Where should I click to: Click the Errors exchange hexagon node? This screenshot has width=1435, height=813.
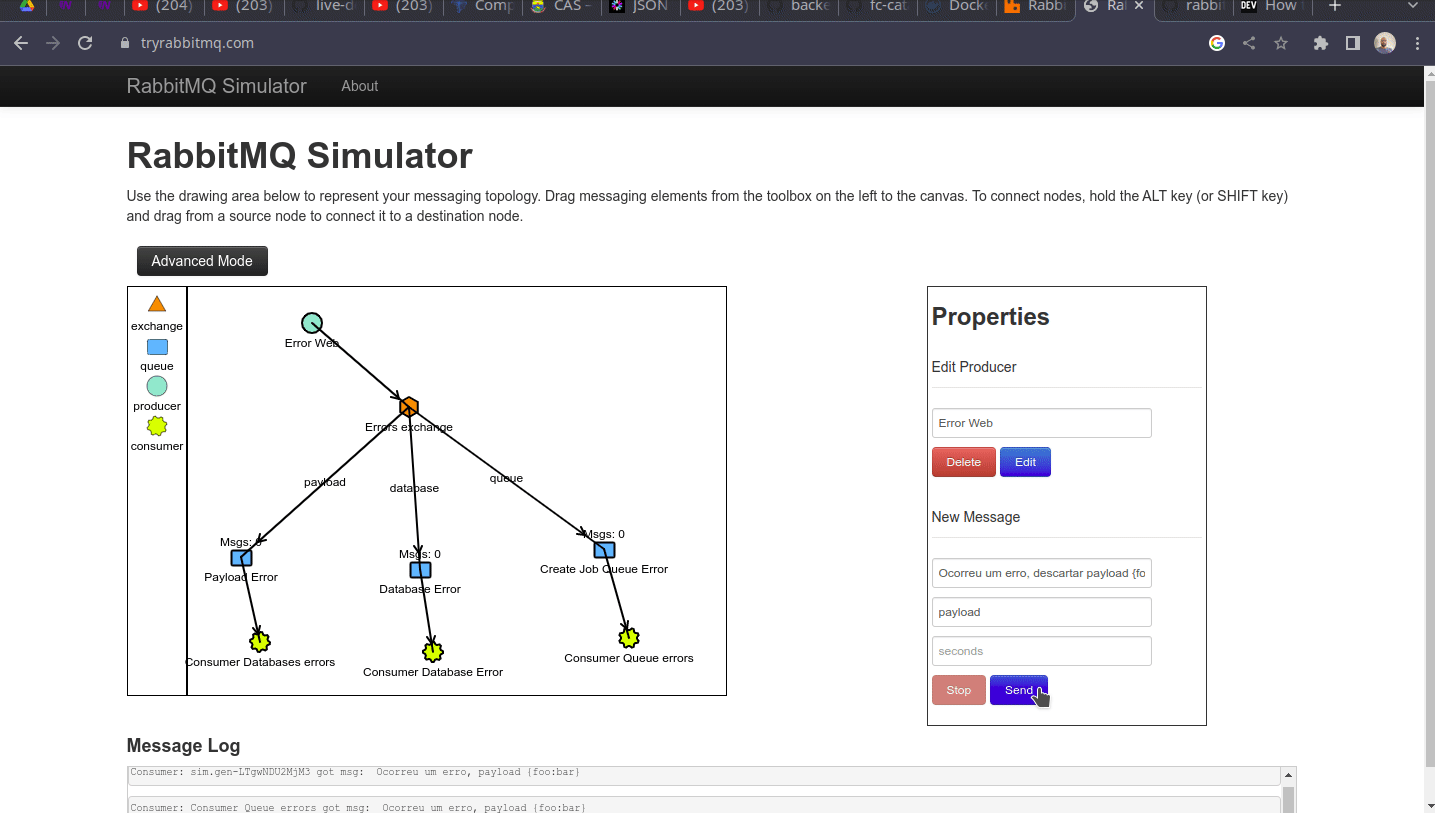point(409,407)
